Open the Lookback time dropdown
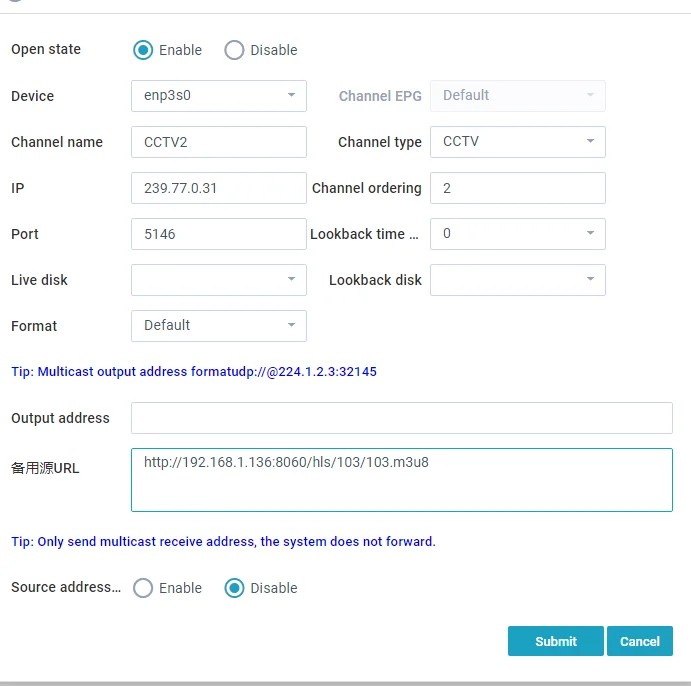This screenshot has width=691, height=686. click(x=517, y=234)
